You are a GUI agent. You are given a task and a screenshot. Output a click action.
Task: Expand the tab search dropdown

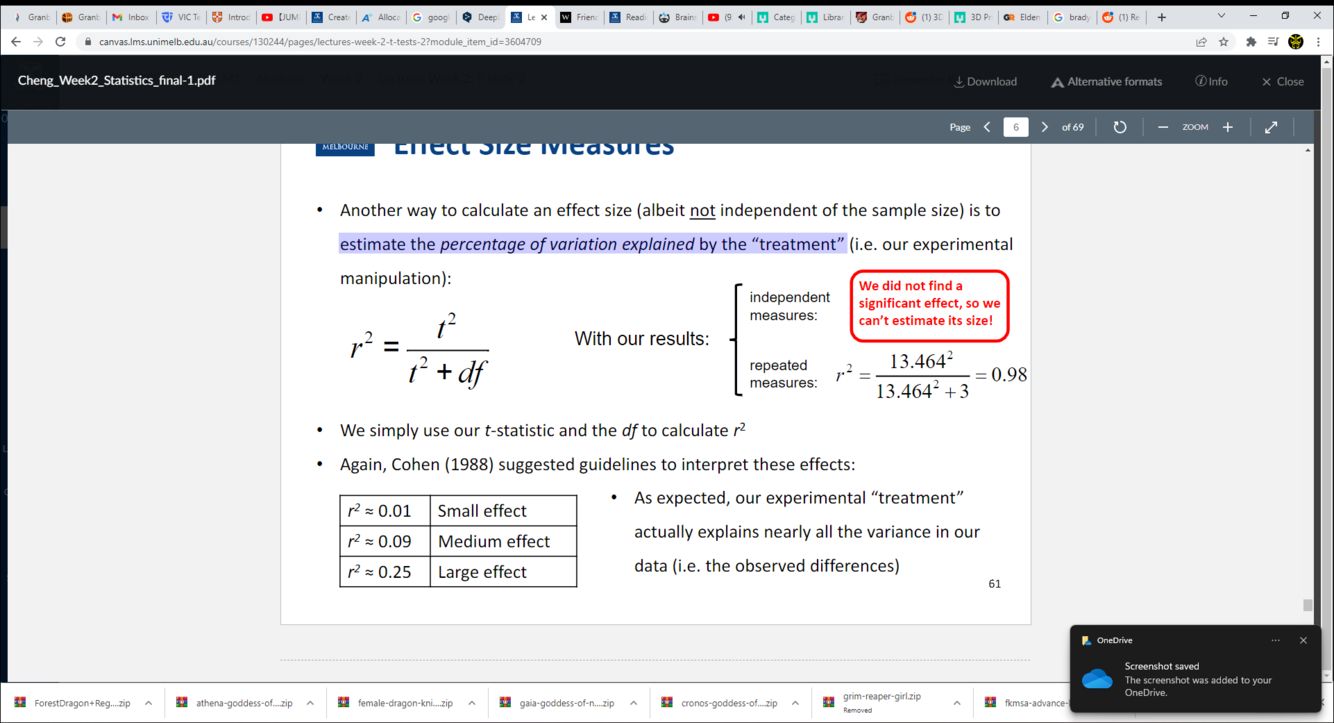click(1221, 16)
